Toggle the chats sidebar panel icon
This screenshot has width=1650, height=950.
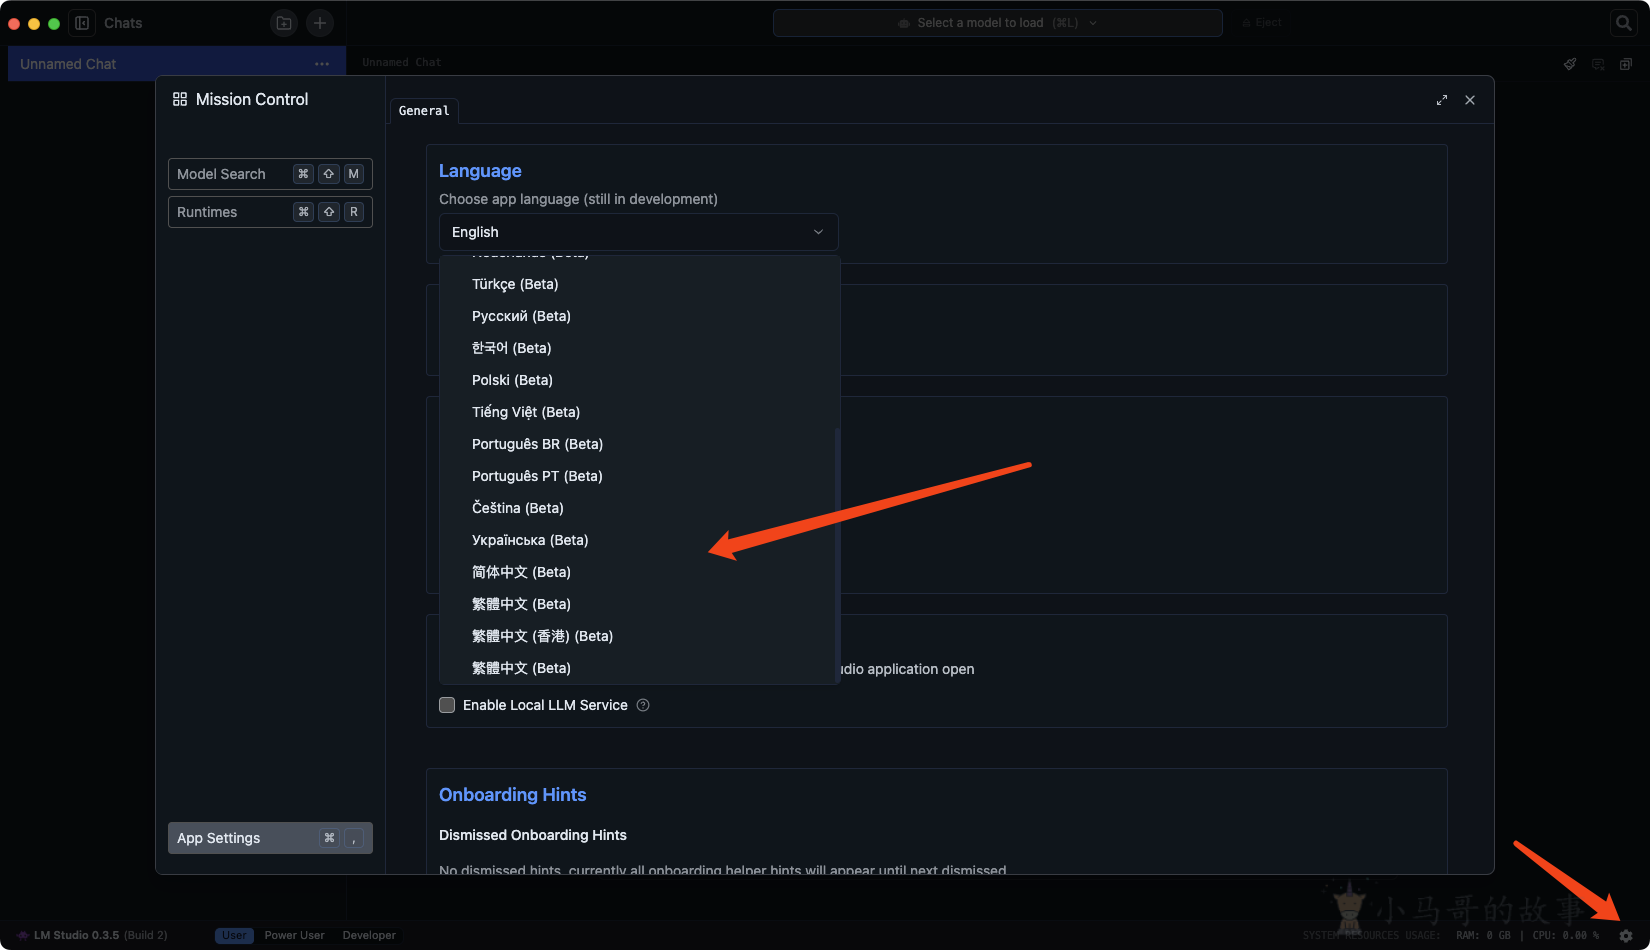[82, 23]
